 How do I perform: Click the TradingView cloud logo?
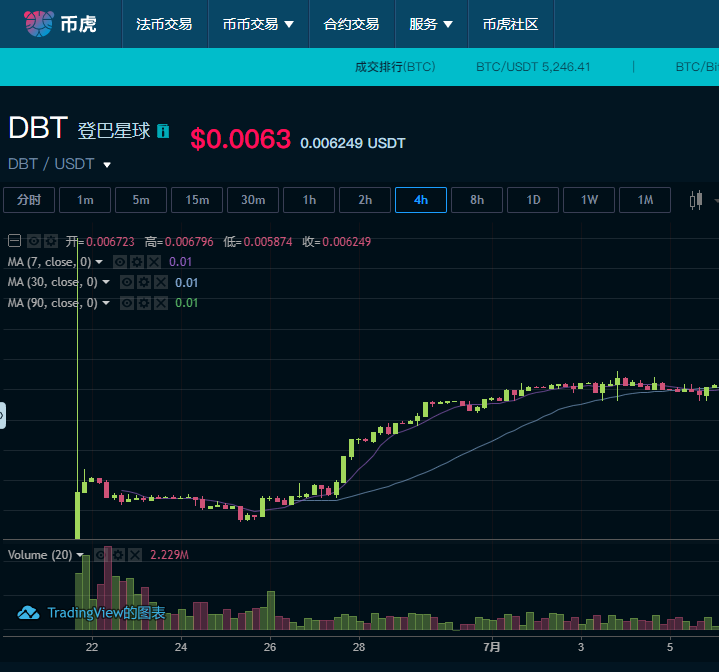[x=28, y=613]
